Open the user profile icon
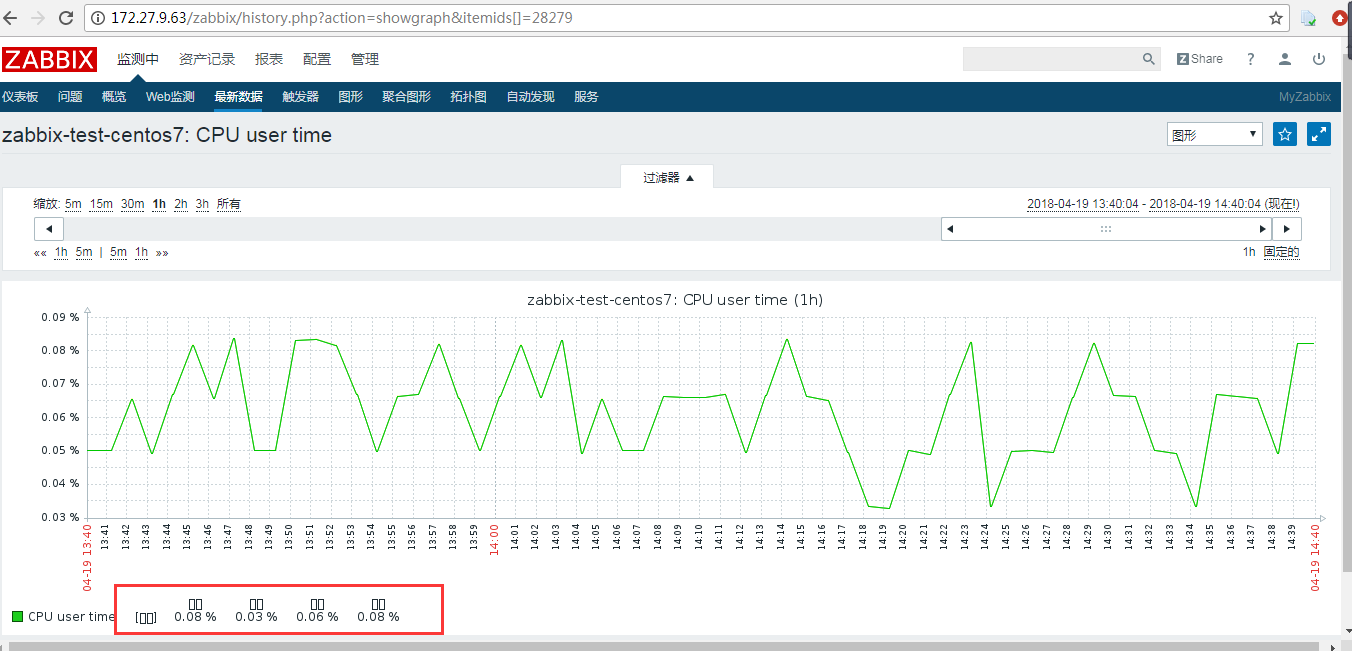The width and height of the screenshot is (1352, 651). coord(1284,59)
